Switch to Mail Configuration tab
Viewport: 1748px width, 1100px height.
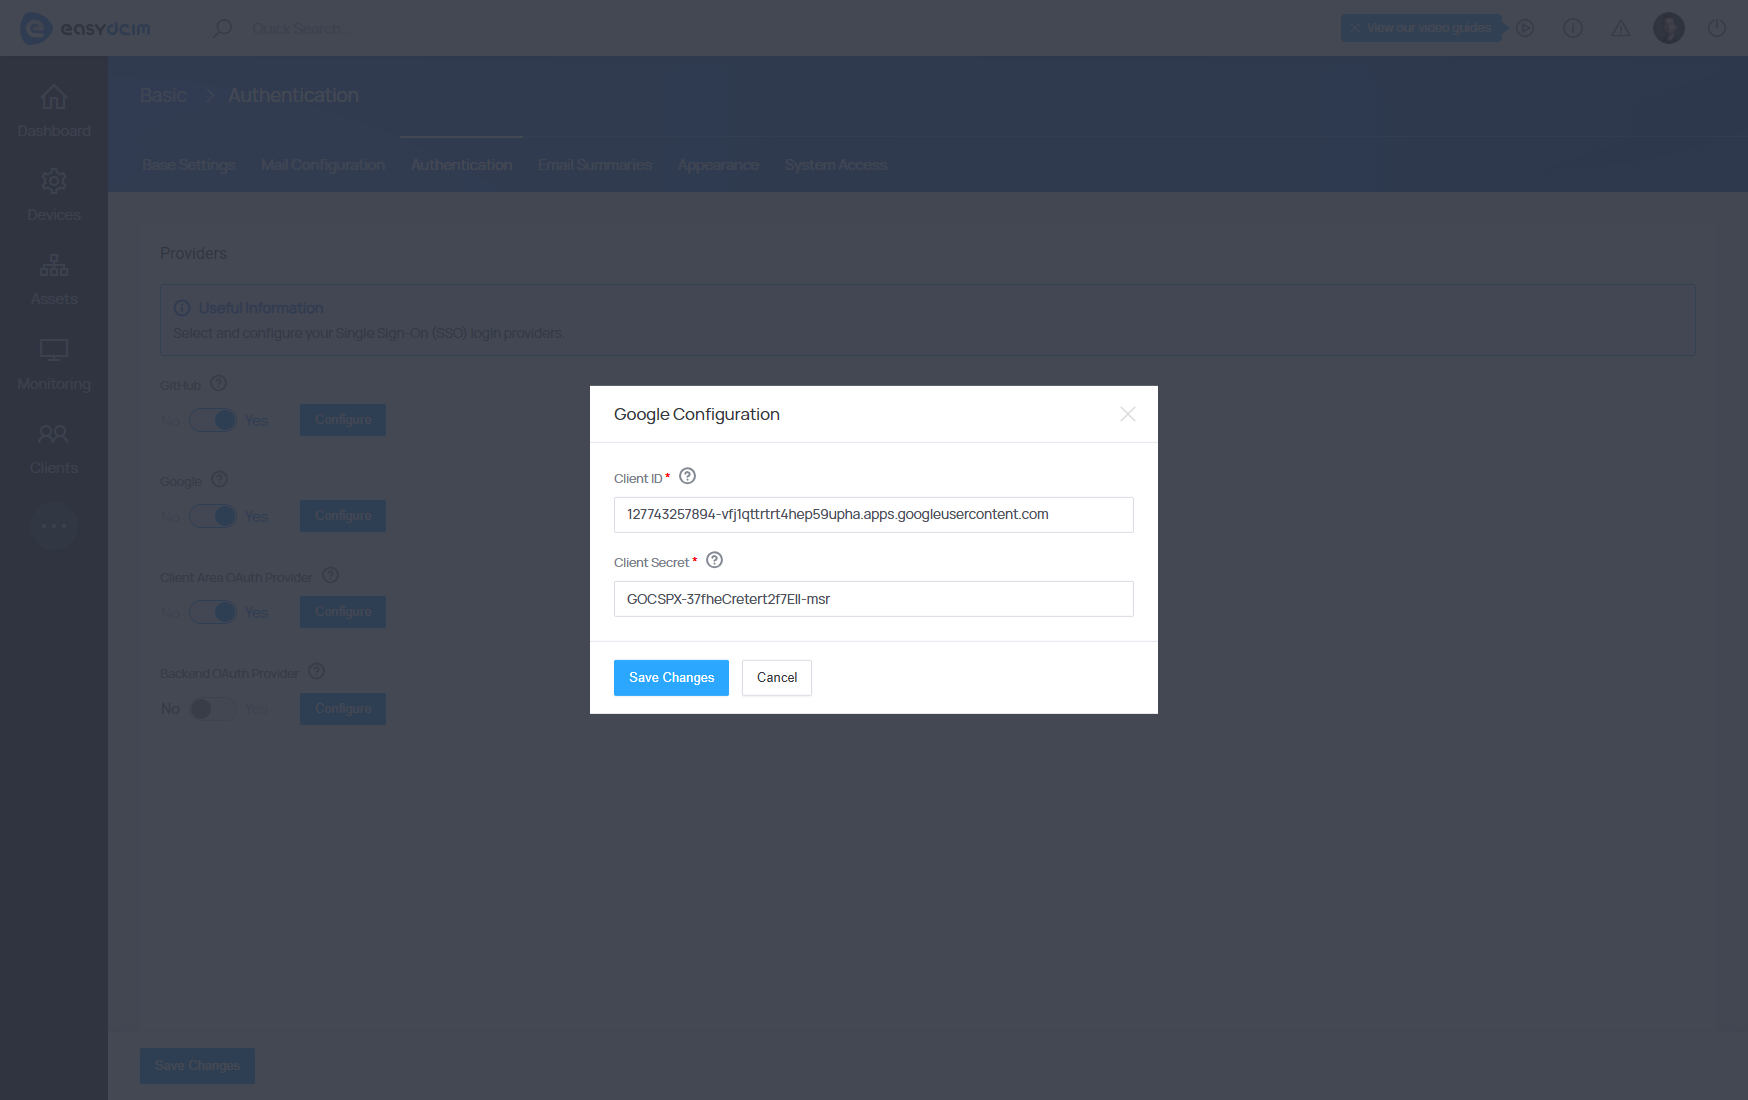tap(323, 165)
